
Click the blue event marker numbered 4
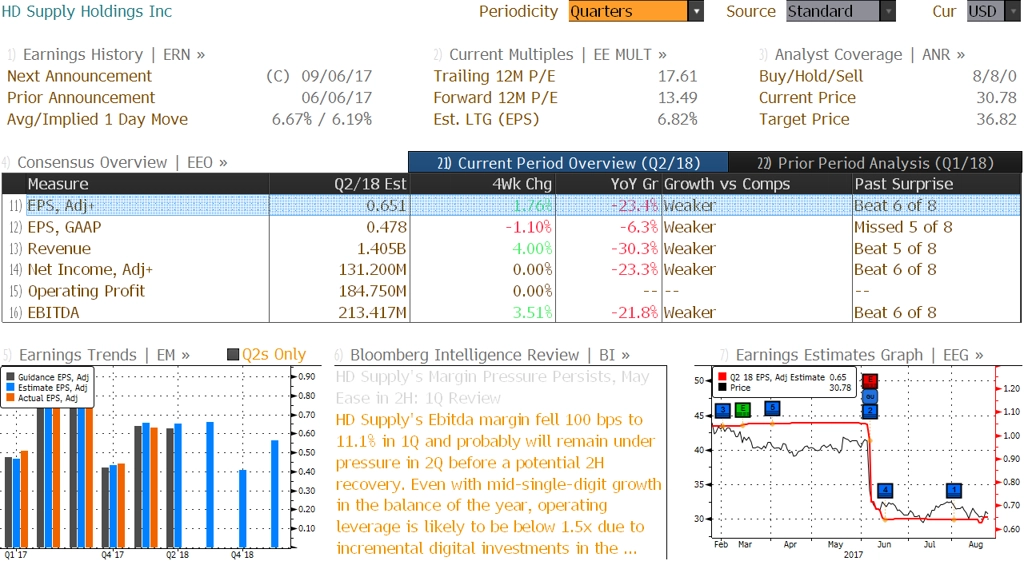coord(885,490)
